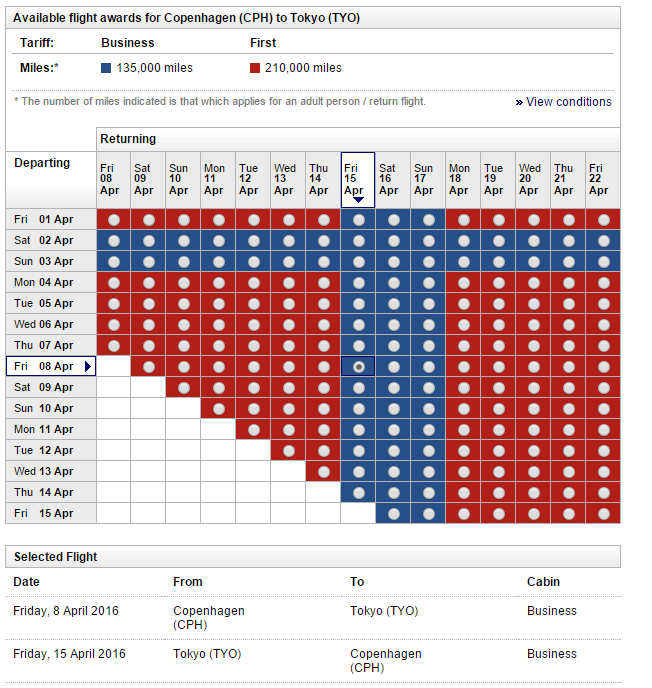Select departing 03 Apr returning 14 Apr radio
Viewport: 652px width, 688px height.
point(323,262)
